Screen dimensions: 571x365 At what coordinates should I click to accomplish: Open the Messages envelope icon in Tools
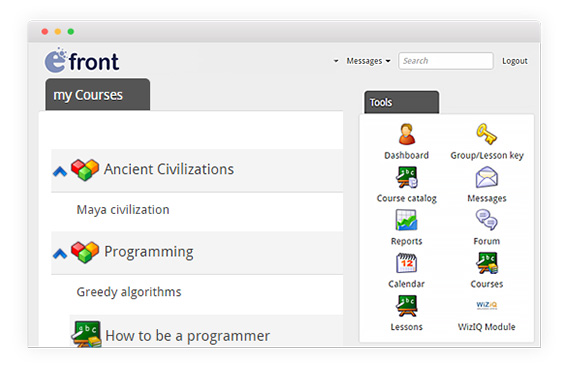(x=487, y=177)
